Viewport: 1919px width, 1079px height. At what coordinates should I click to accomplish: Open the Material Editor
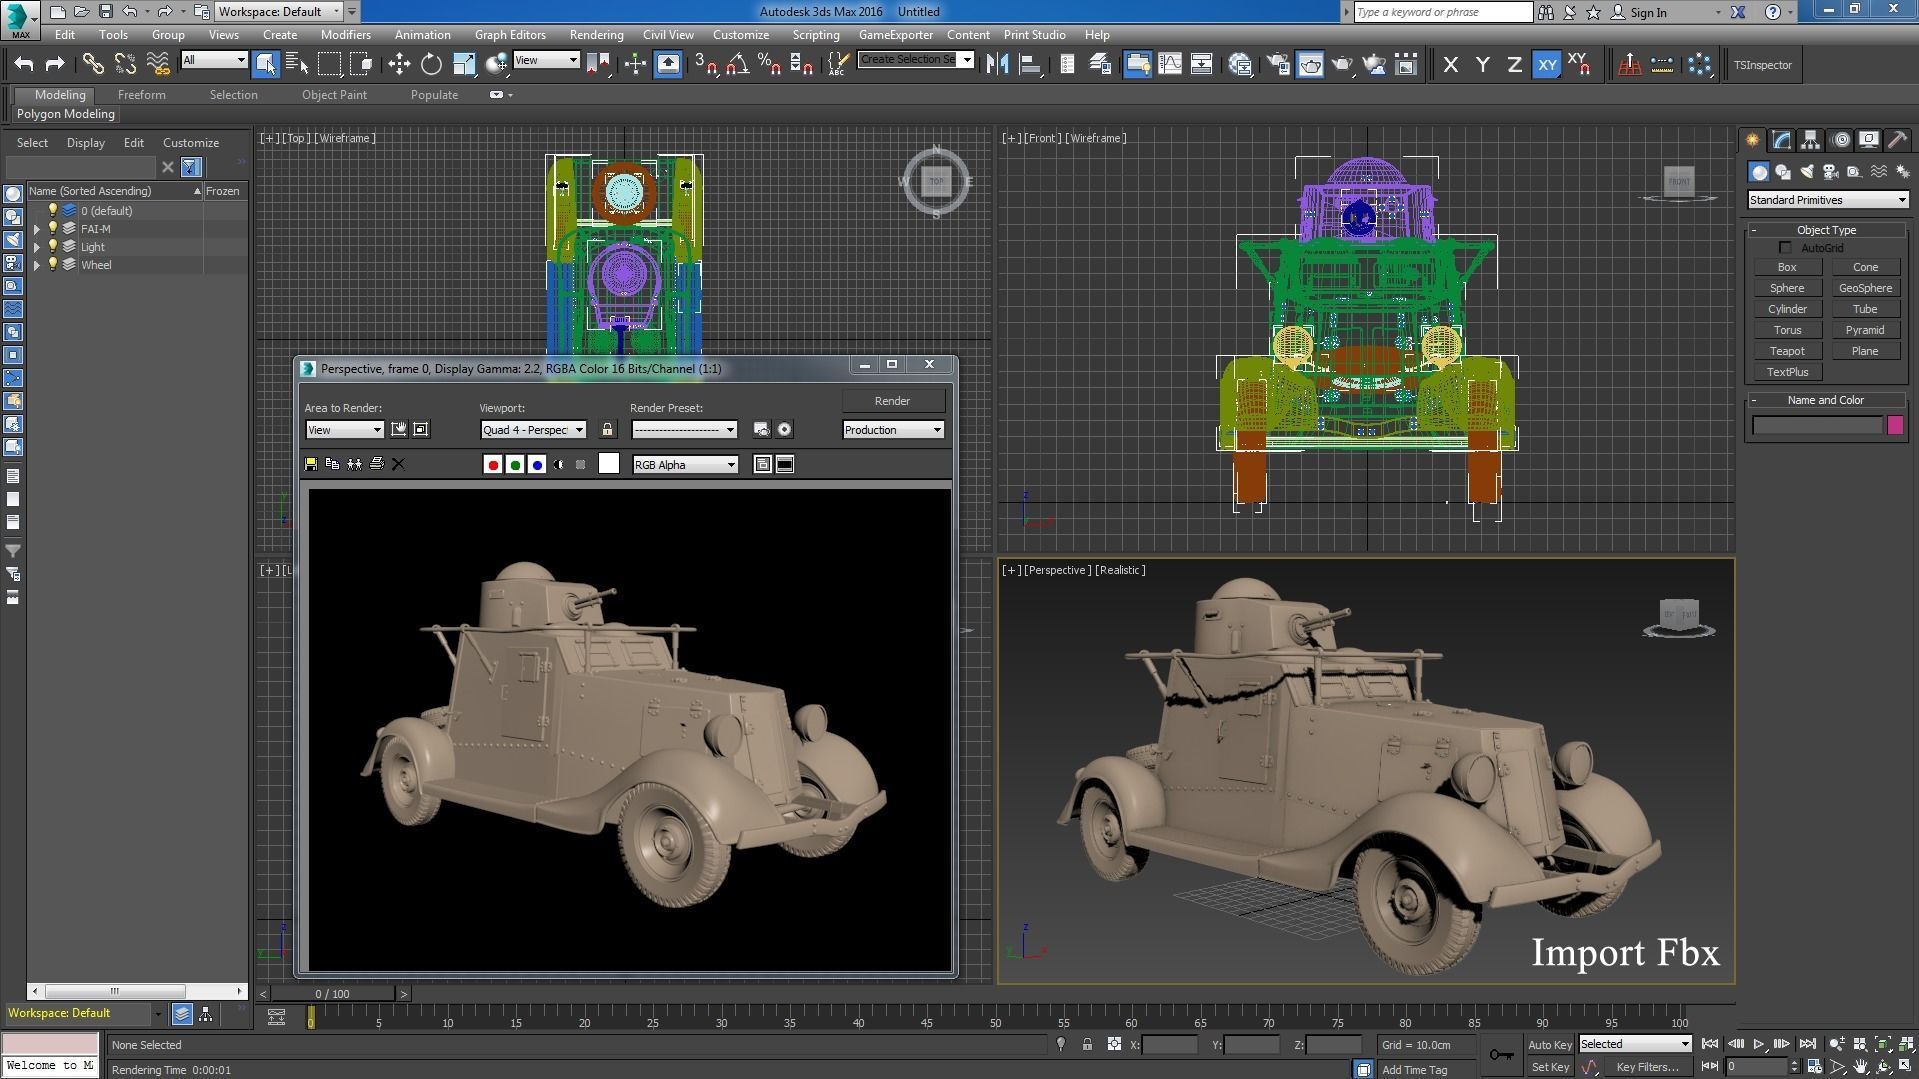coord(1240,65)
